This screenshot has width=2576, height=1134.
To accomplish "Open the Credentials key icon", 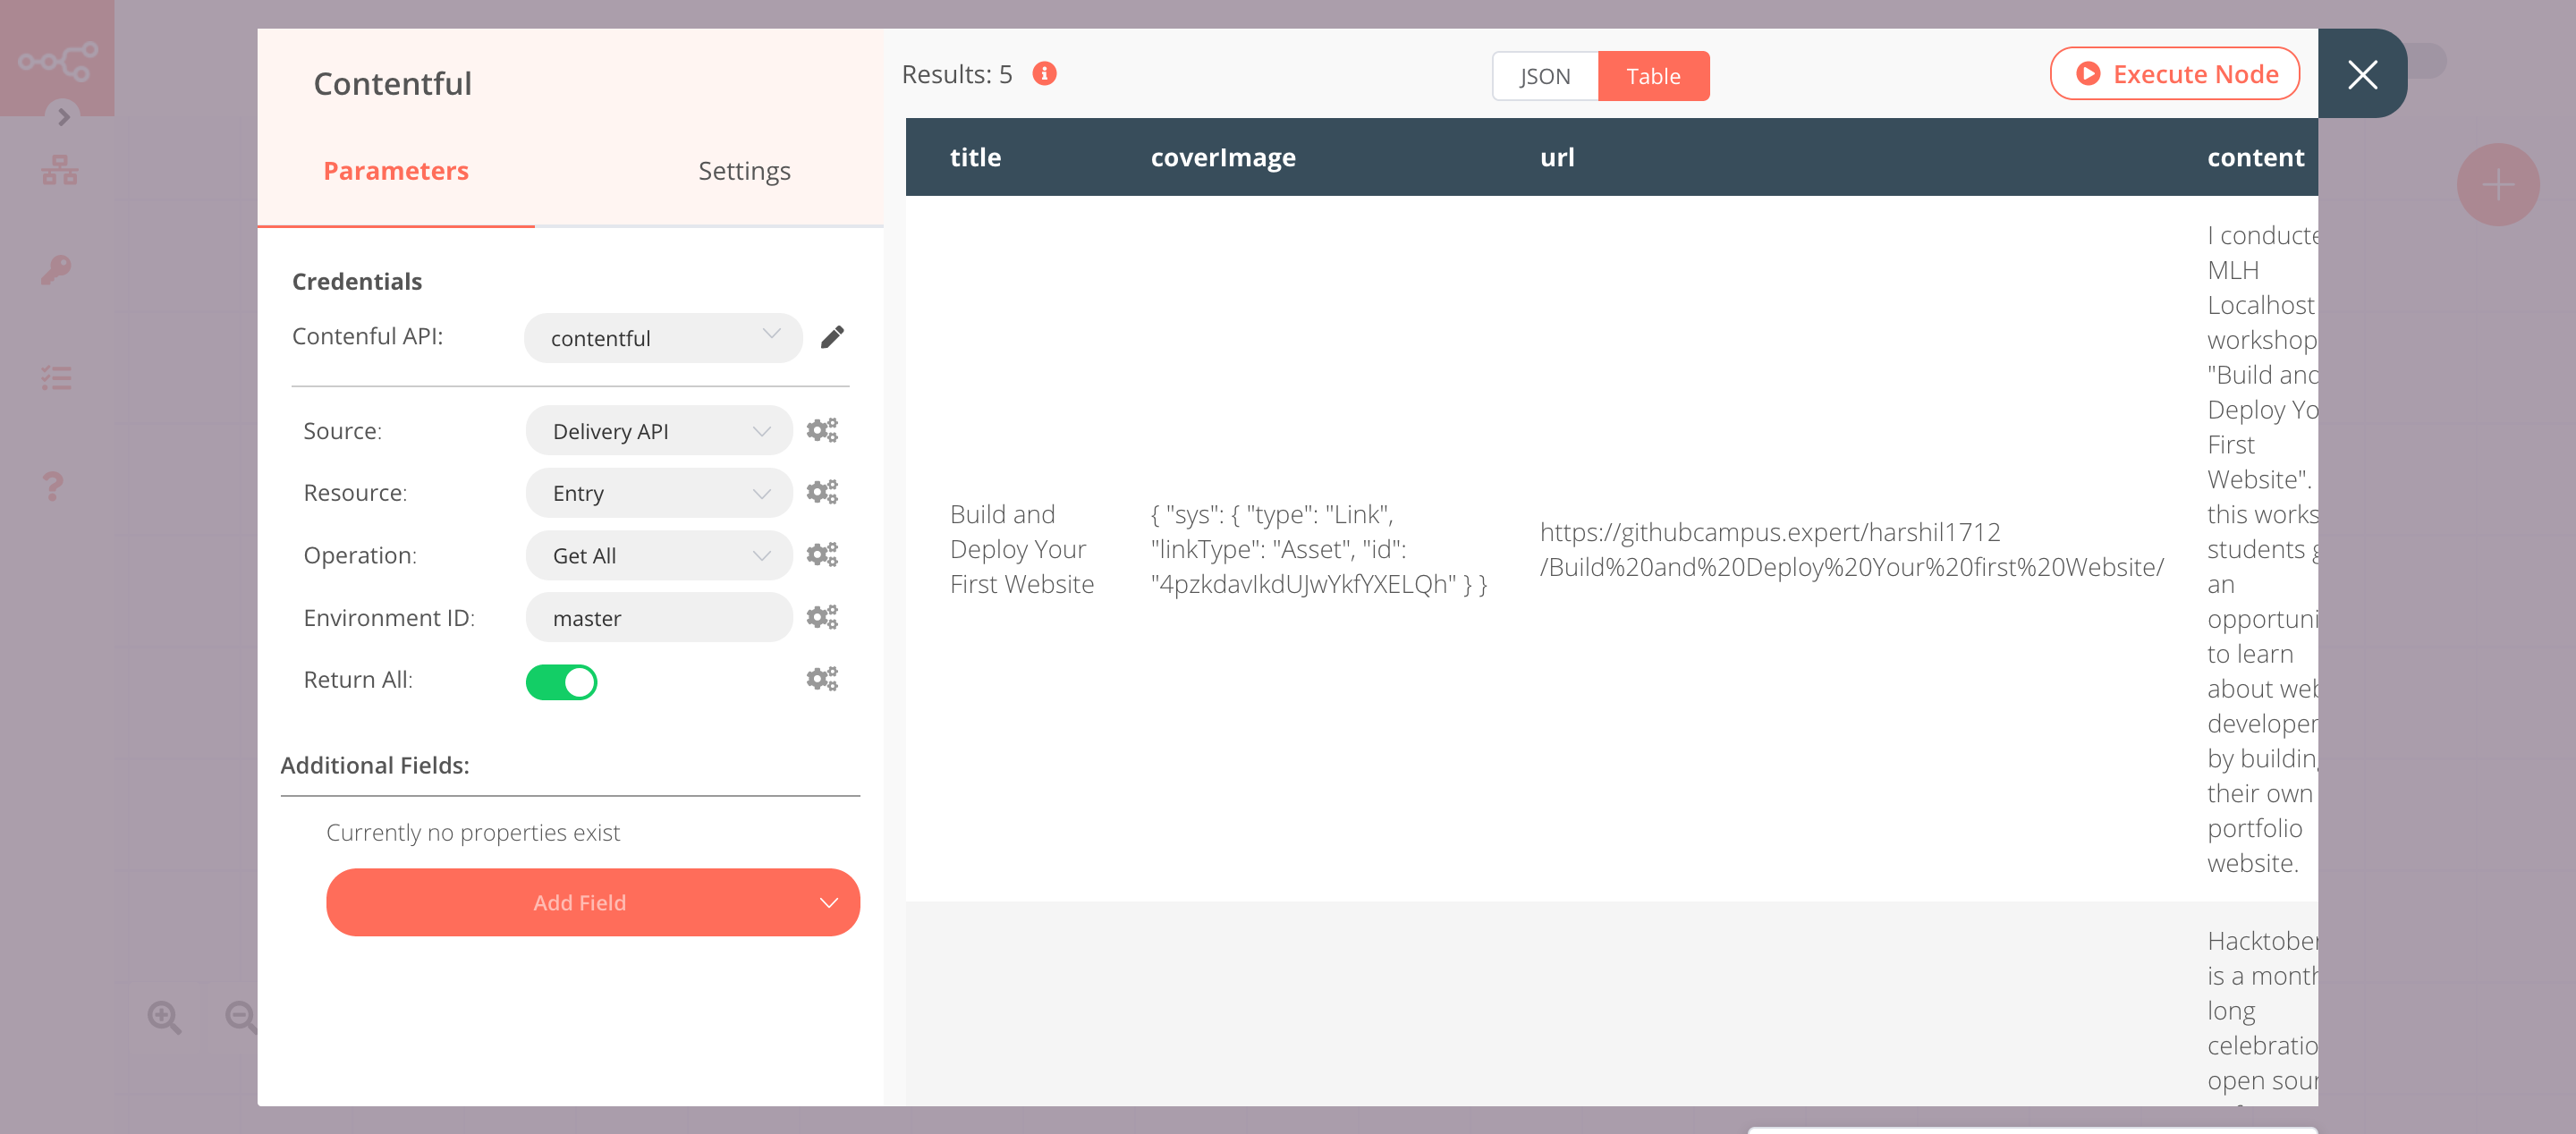I will [56, 269].
